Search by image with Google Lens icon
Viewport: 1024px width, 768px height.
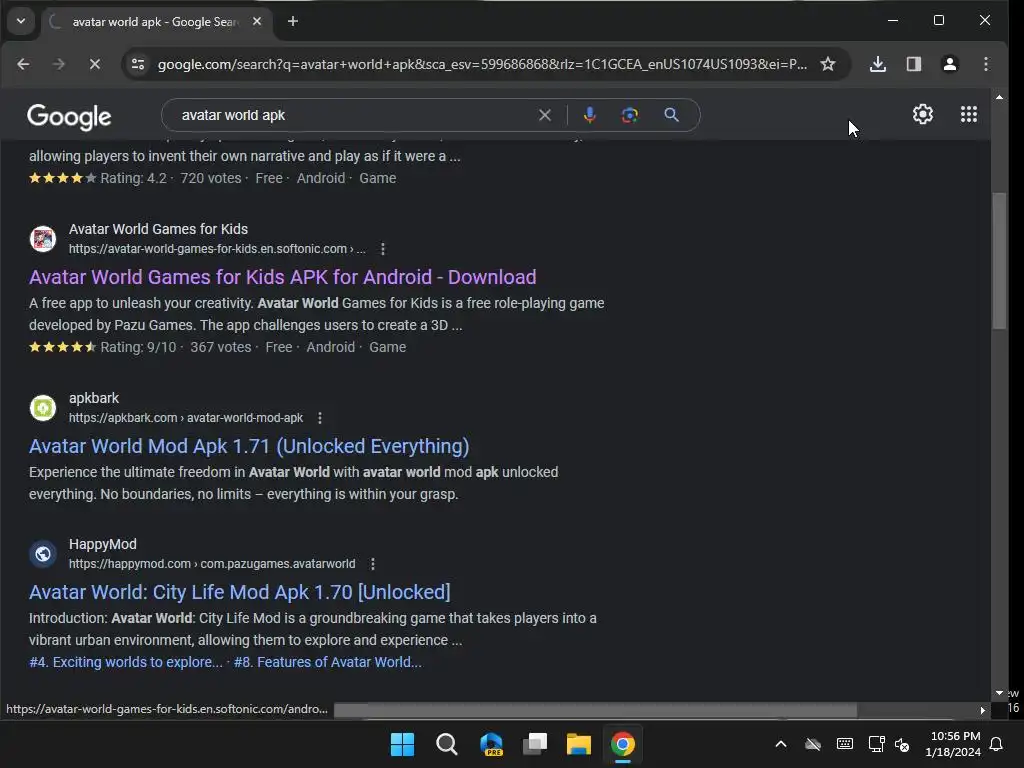(630, 116)
